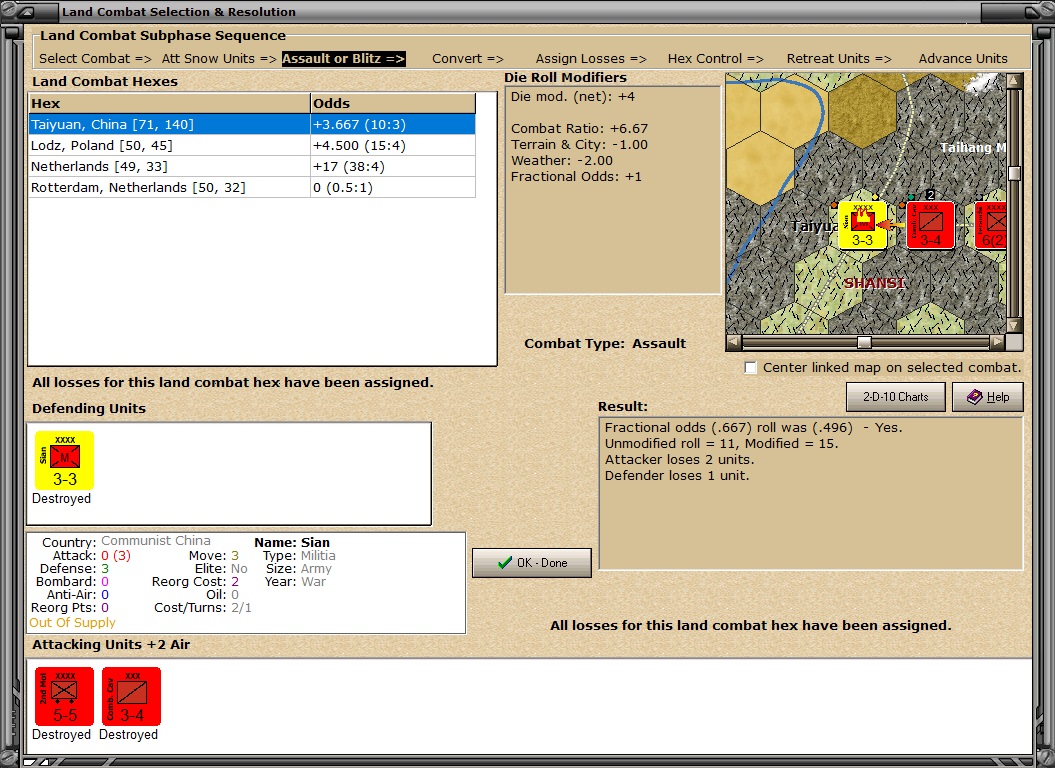Open Help for land combat
Screen dimensions: 1055x768
pyautogui.click(x=988, y=397)
